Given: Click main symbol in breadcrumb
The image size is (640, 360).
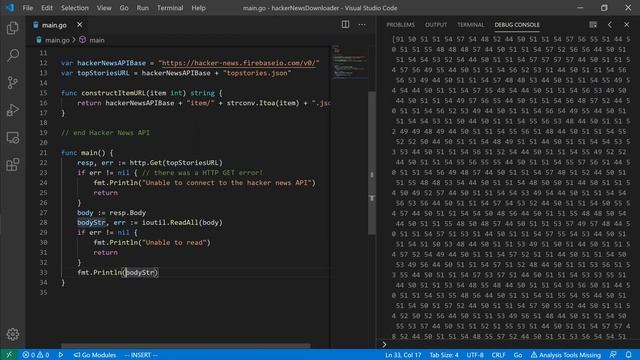Looking at the screenshot, I should coord(97,40).
